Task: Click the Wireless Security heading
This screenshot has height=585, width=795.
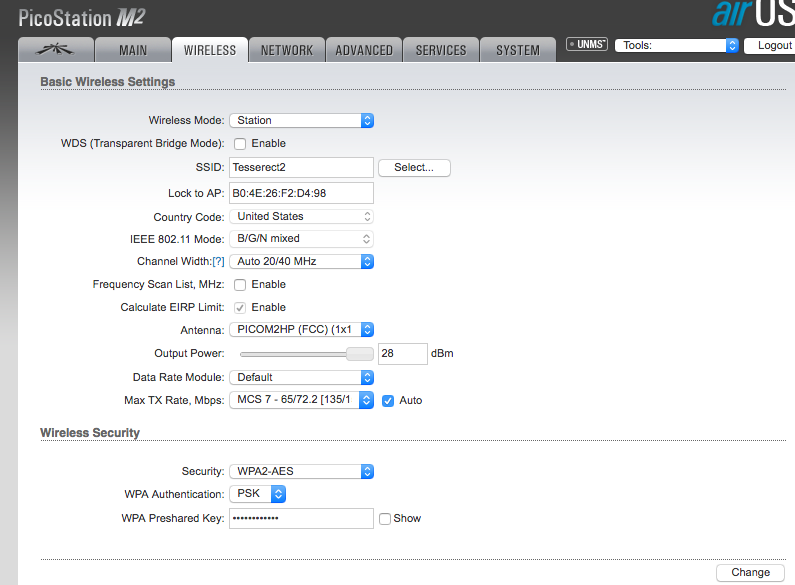Action: [x=90, y=432]
